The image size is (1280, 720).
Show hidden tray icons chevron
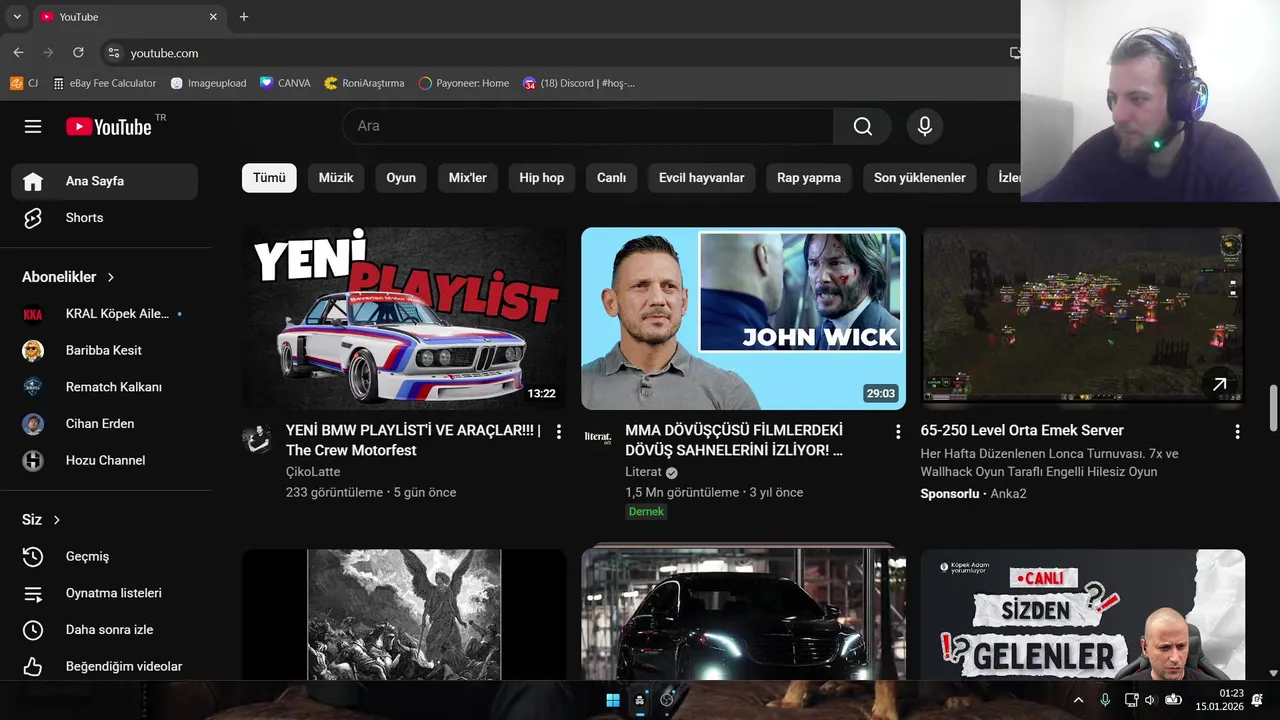(1078, 700)
